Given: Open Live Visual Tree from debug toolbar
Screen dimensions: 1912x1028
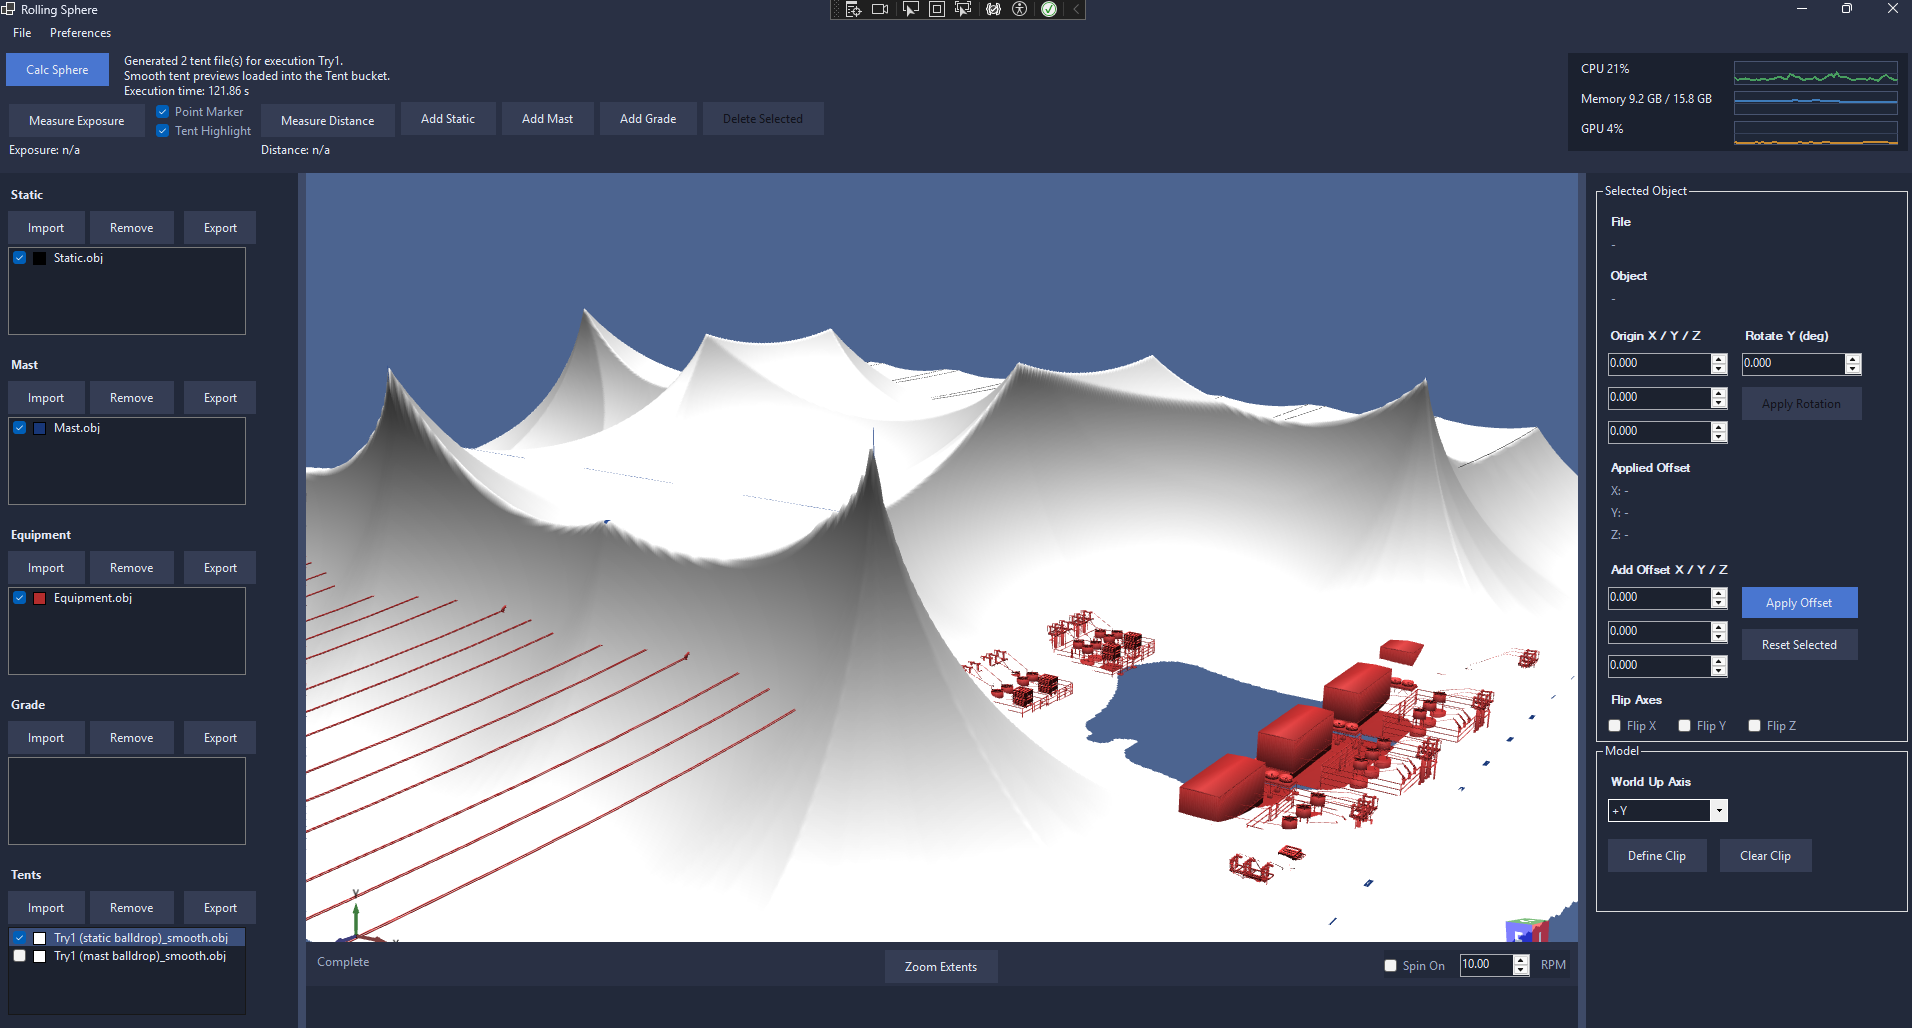Looking at the screenshot, I should [x=853, y=9].
